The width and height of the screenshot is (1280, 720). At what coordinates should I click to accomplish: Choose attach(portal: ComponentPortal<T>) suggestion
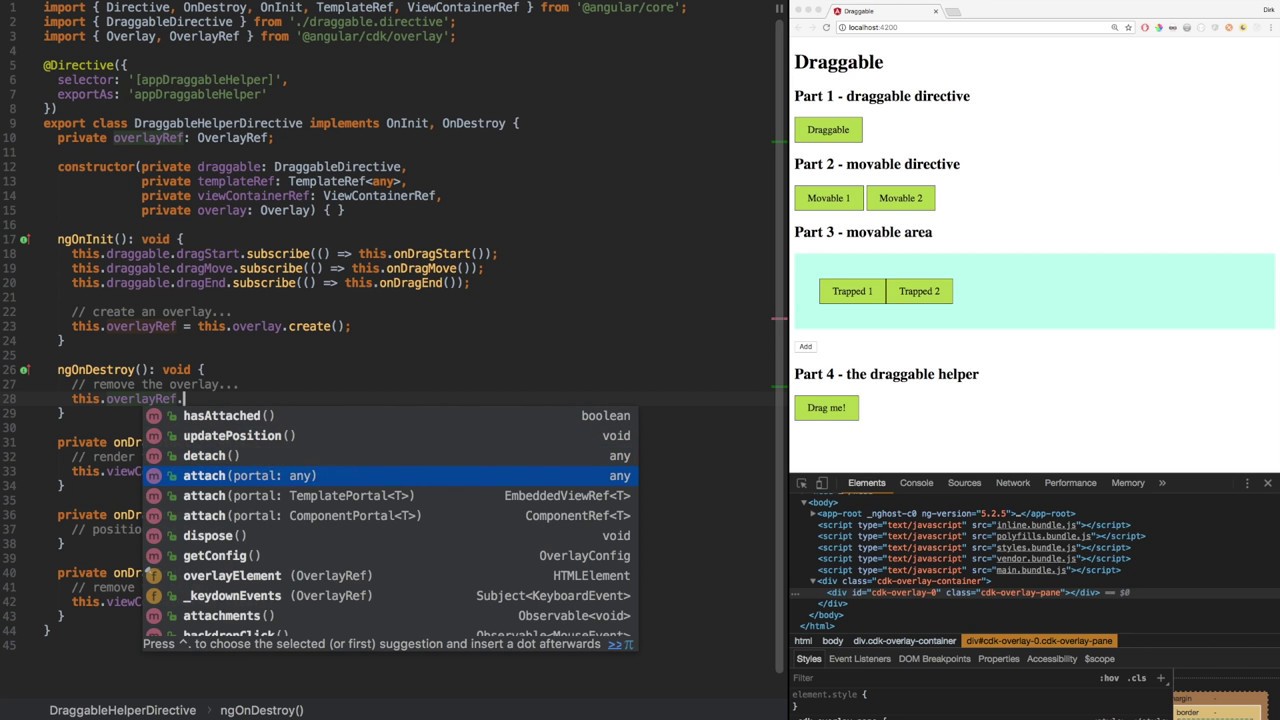pyautogui.click(x=389, y=516)
